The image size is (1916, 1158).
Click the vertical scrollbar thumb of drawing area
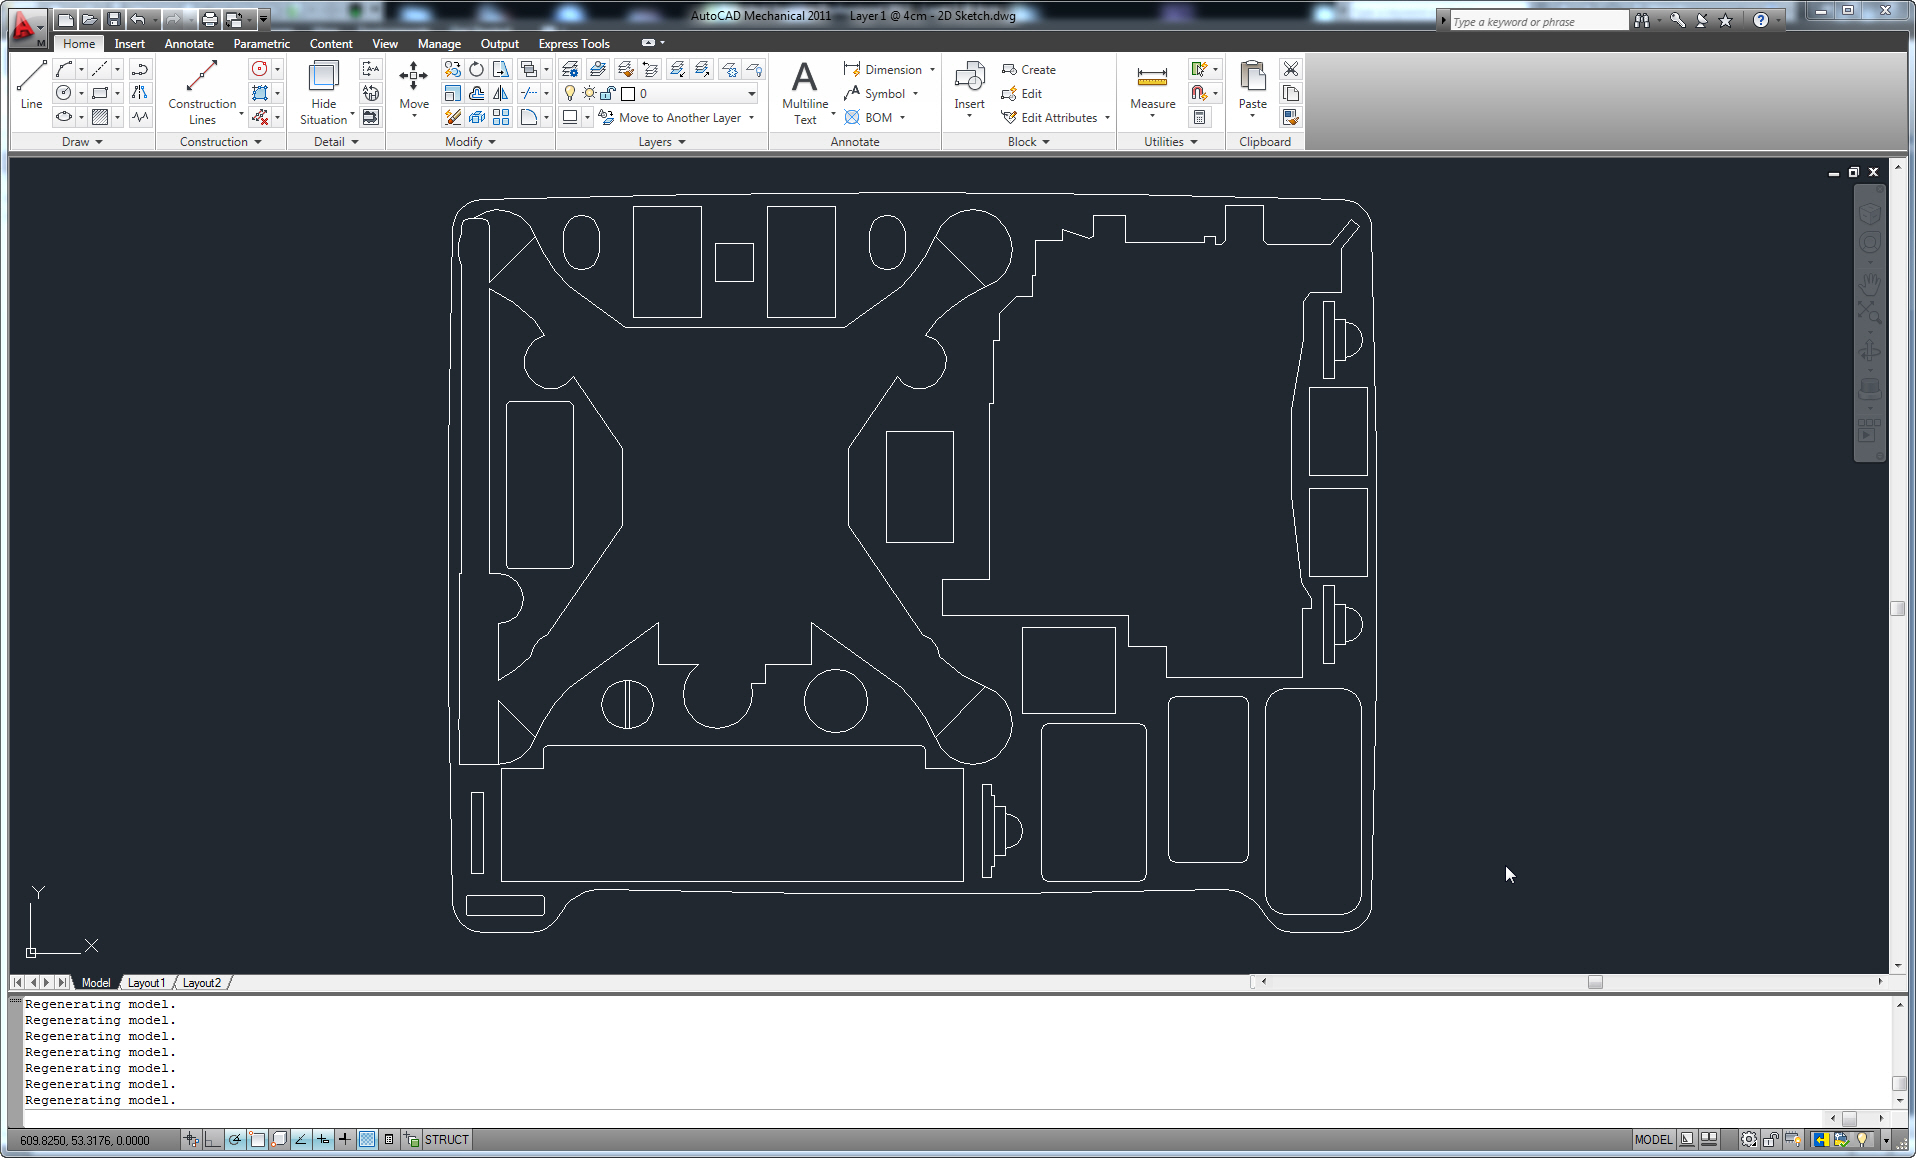[x=1897, y=608]
